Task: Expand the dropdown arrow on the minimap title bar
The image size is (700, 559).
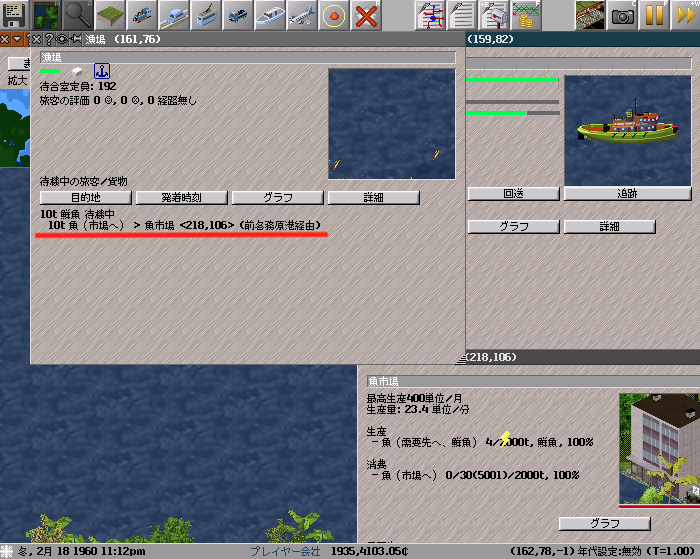Action: [x=17, y=39]
